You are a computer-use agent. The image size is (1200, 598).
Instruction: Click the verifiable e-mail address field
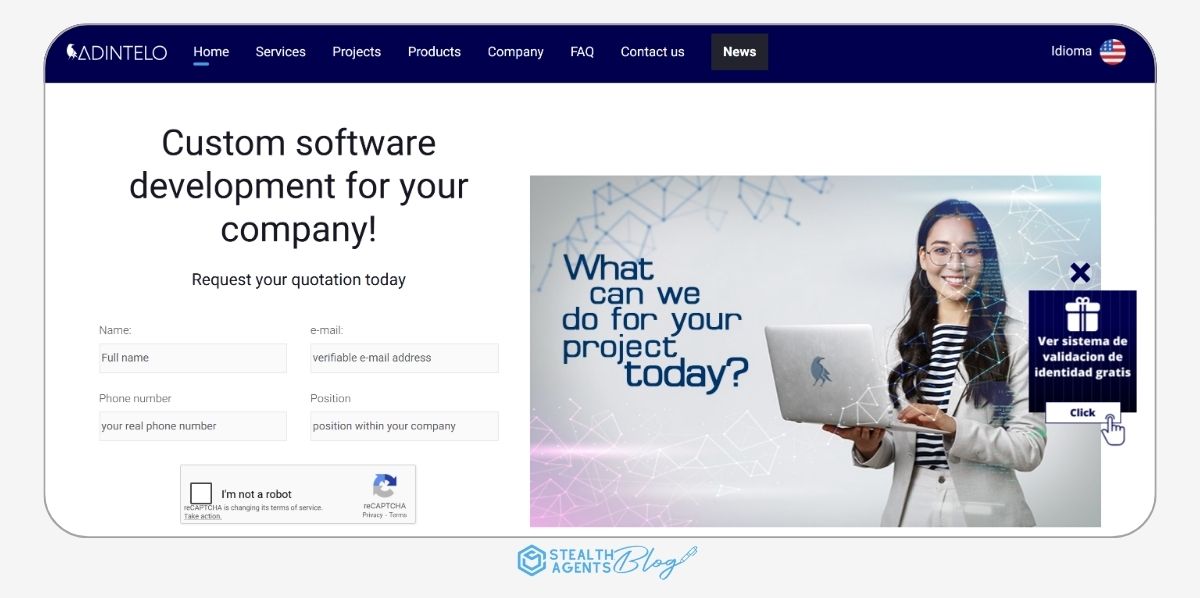click(404, 358)
